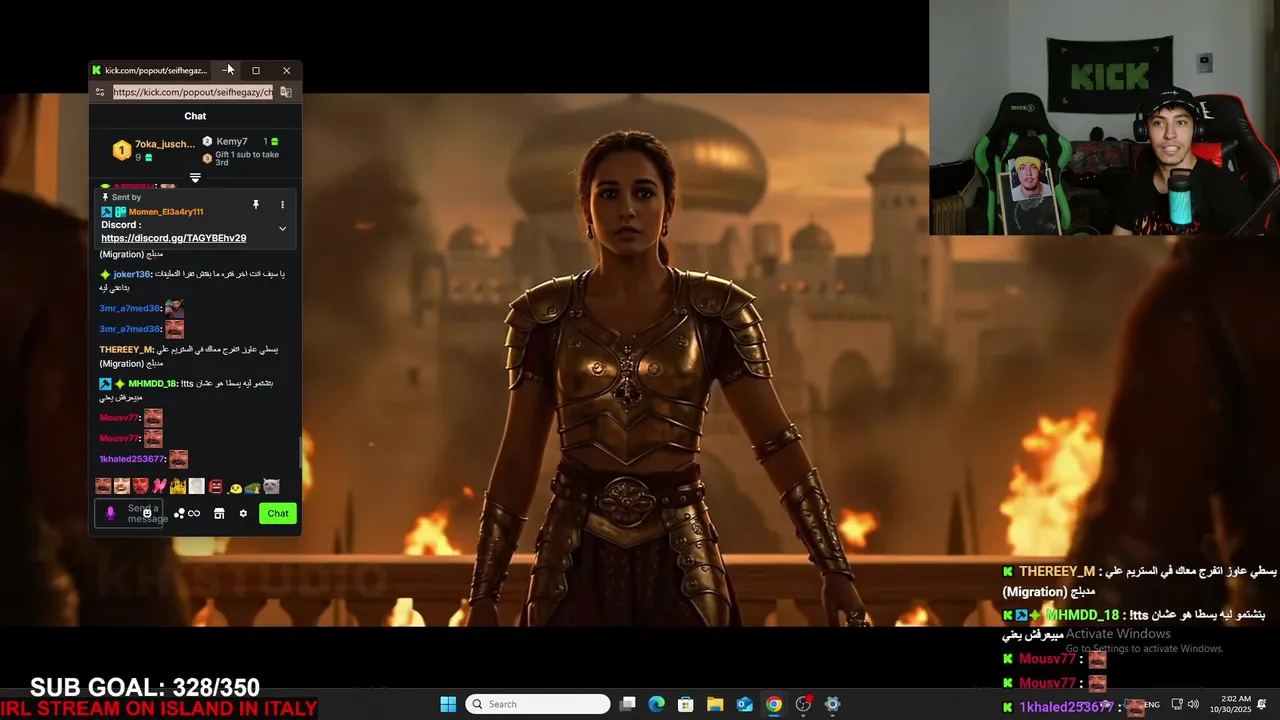Click the infinity points icon in chat

(194, 513)
